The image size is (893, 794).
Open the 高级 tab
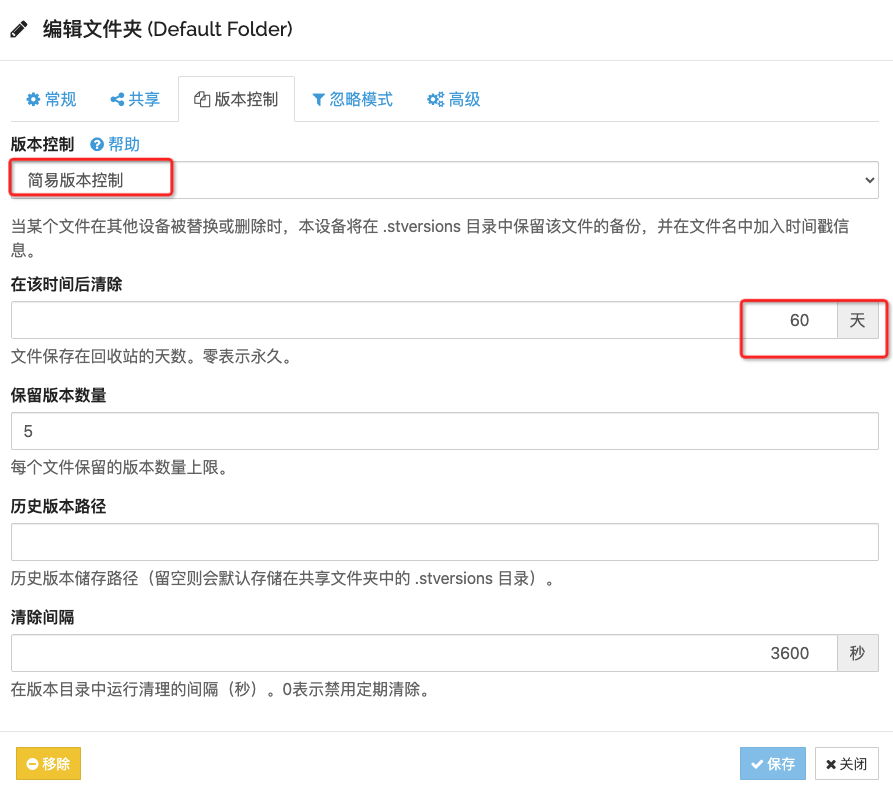click(454, 100)
